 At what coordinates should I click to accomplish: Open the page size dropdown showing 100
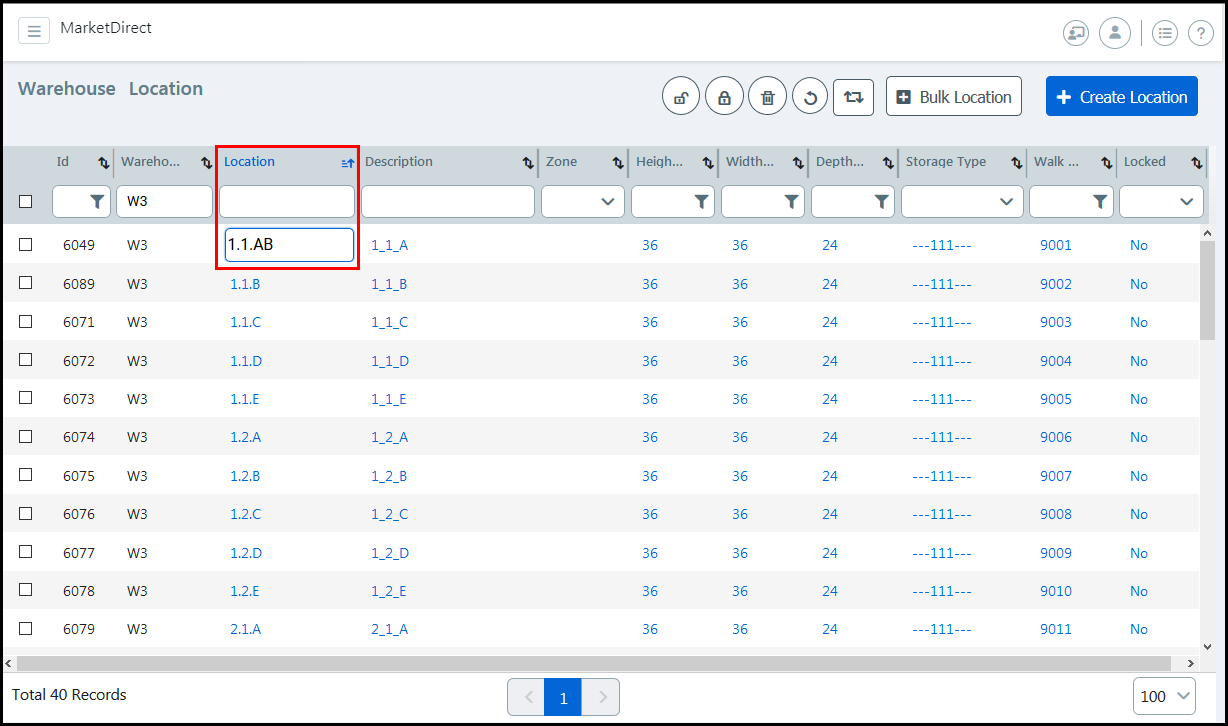(1164, 696)
